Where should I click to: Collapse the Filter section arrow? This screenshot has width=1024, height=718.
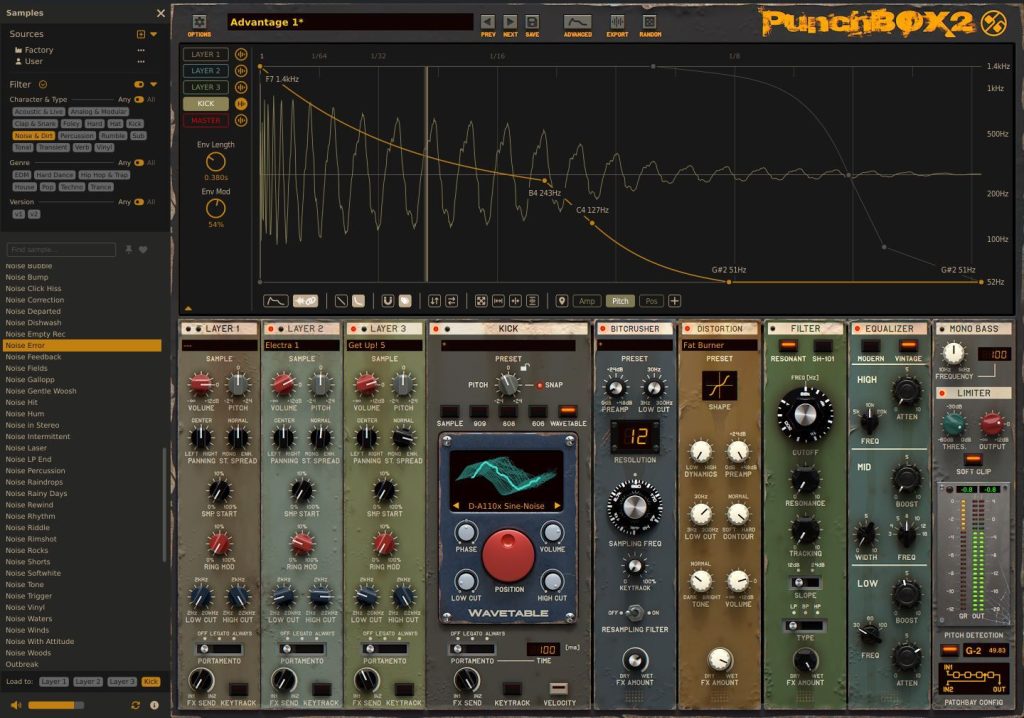[x=154, y=84]
